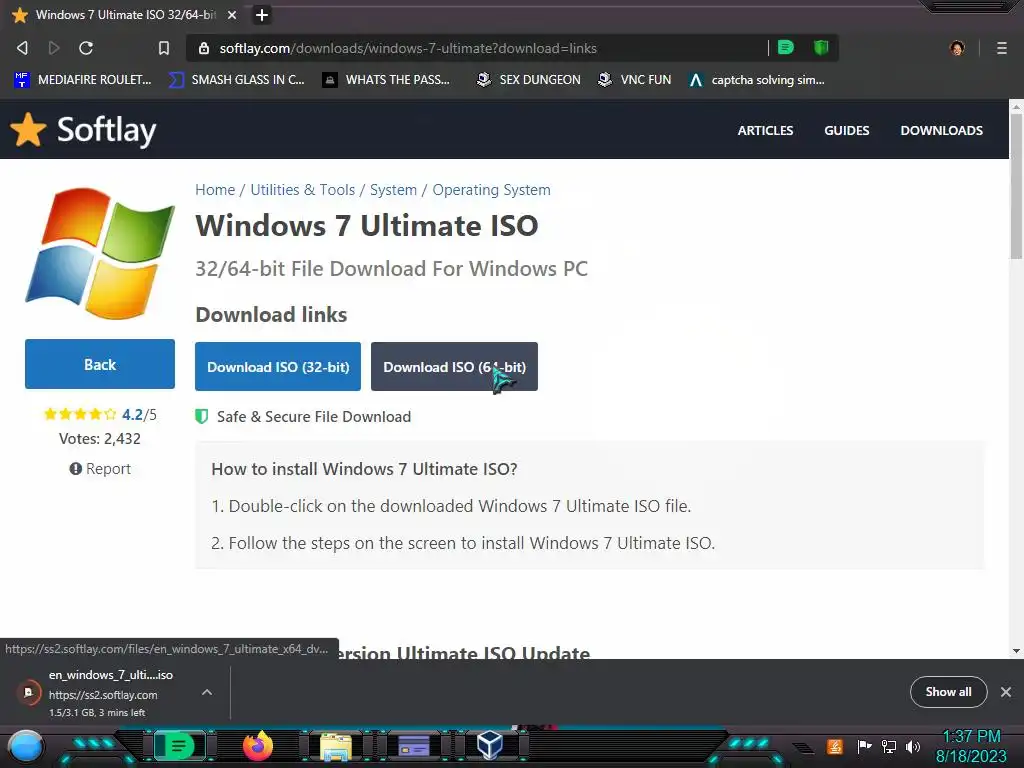Close the downloads bar

[1006, 692]
